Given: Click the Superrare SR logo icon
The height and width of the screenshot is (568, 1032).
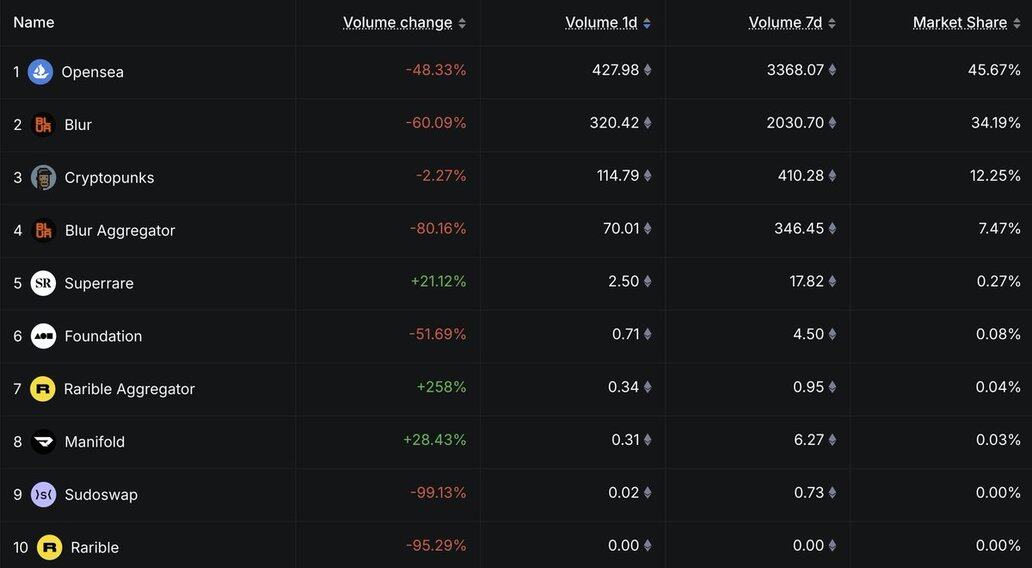Looking at the screenshot, I should (x=43, y=283).
